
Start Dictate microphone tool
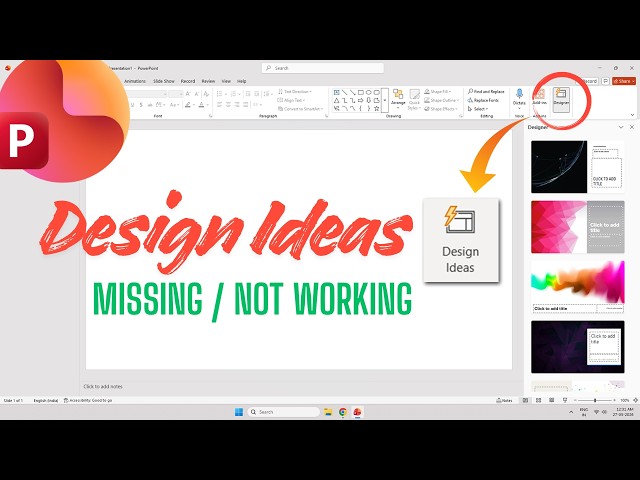click(x=519, y=97)
